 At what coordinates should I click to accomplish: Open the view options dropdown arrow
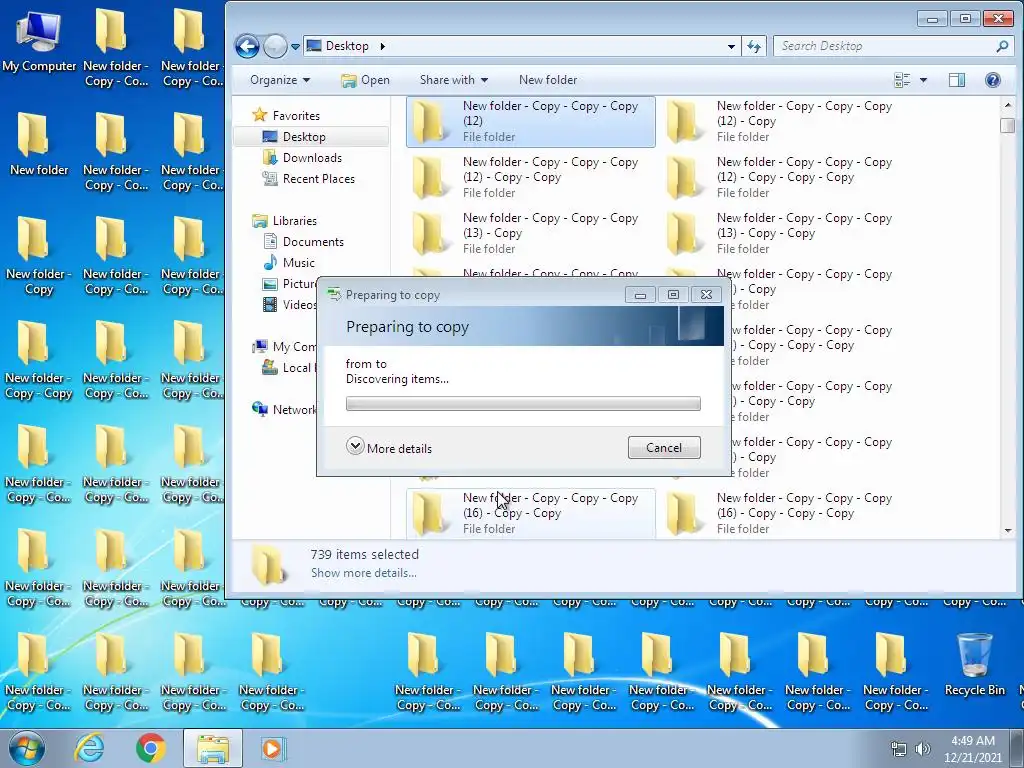923,80
